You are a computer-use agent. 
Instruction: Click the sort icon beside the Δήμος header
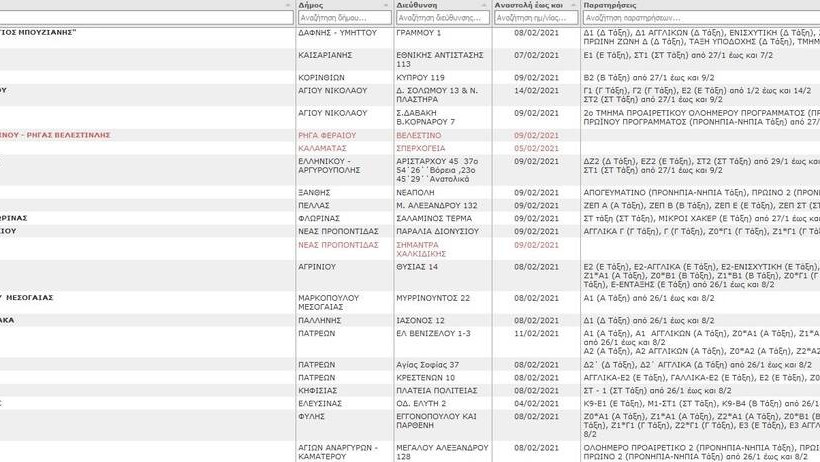pyautogui.click(x=386, y=5)
